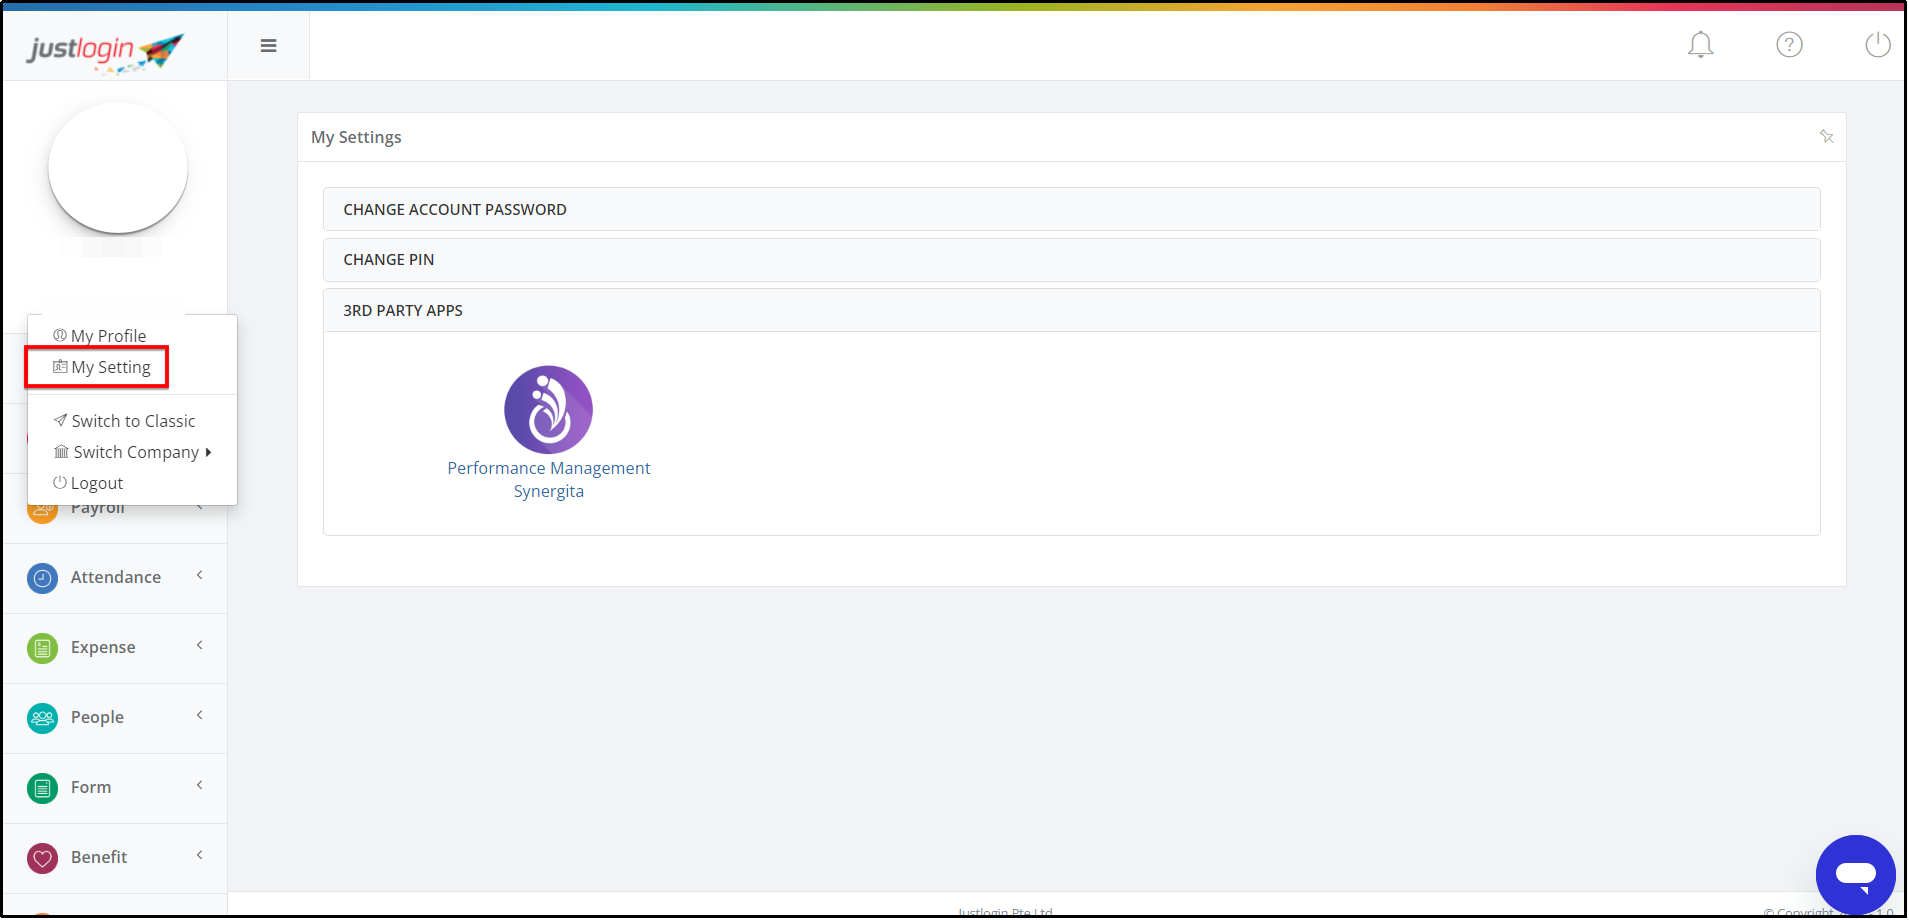Screen dimensions: 1909x920
Task: Expand the Expense chevron
Action: pos(200,645)
